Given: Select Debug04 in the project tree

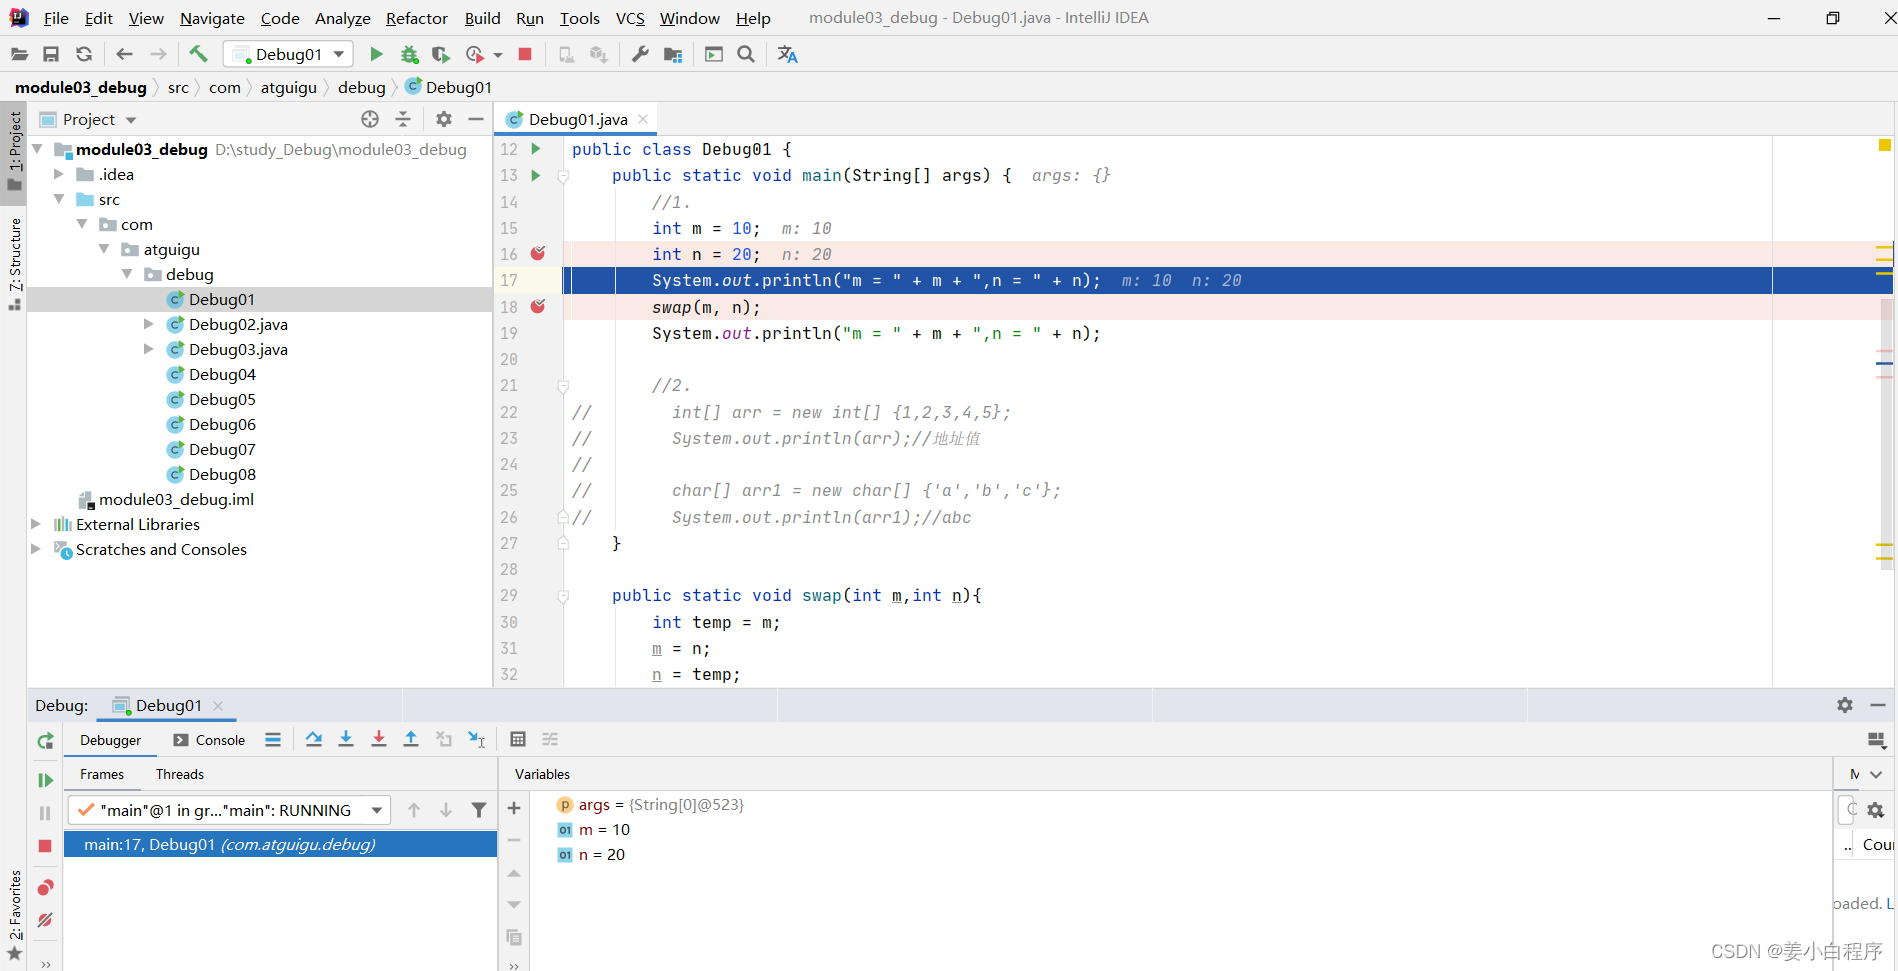Looking at the screenshot, I should click(x=222, y=374).
